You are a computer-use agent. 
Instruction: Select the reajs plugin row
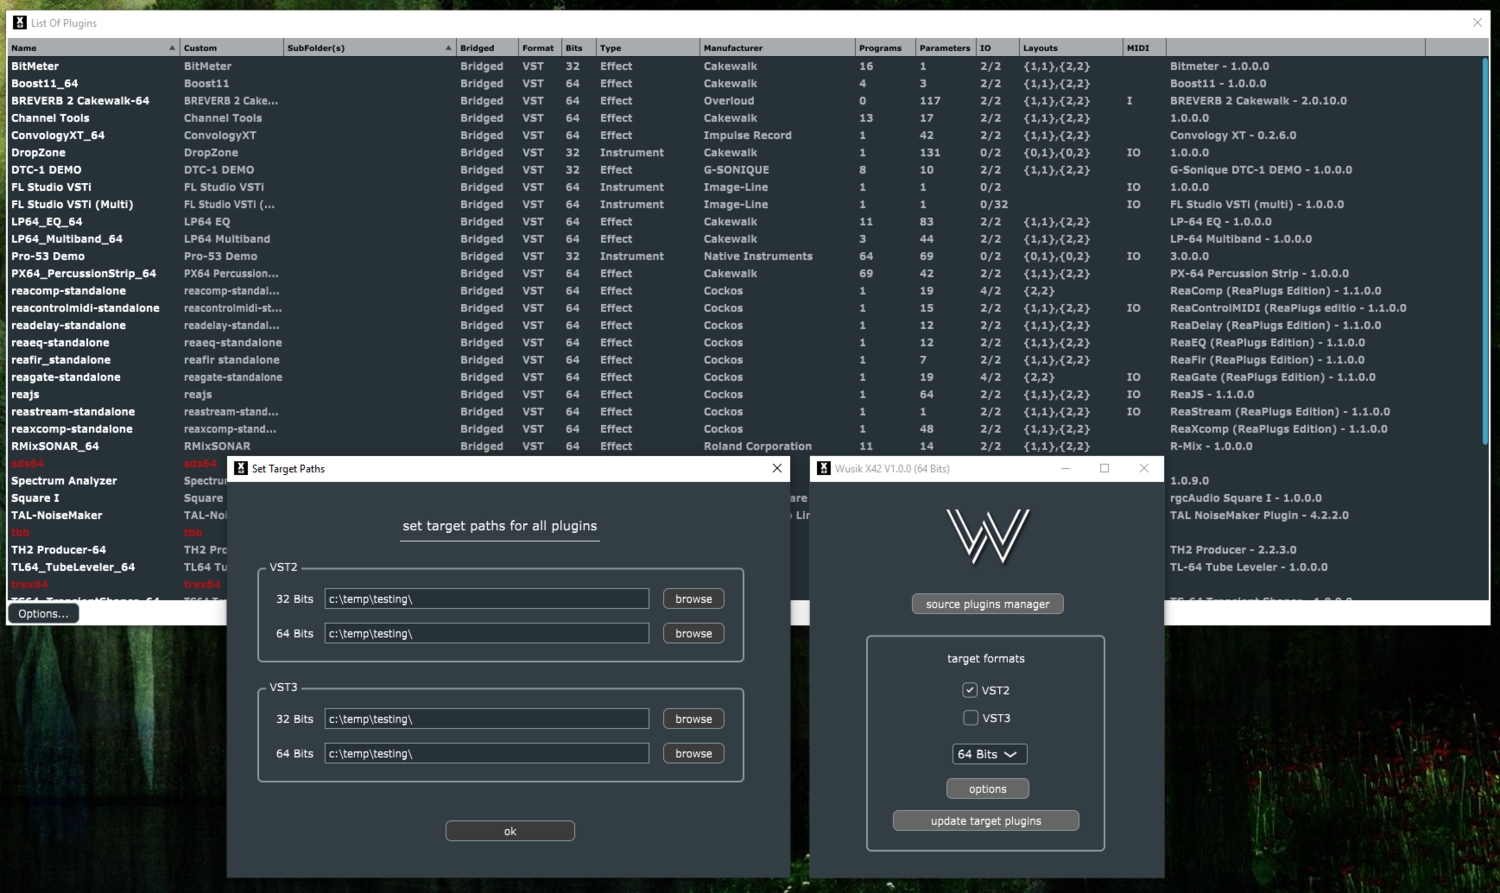(745, 394)
